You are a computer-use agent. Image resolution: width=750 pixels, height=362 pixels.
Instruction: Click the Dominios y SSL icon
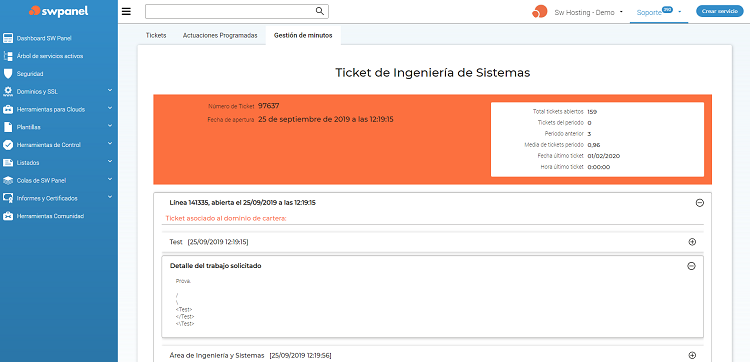click(8, 91)
